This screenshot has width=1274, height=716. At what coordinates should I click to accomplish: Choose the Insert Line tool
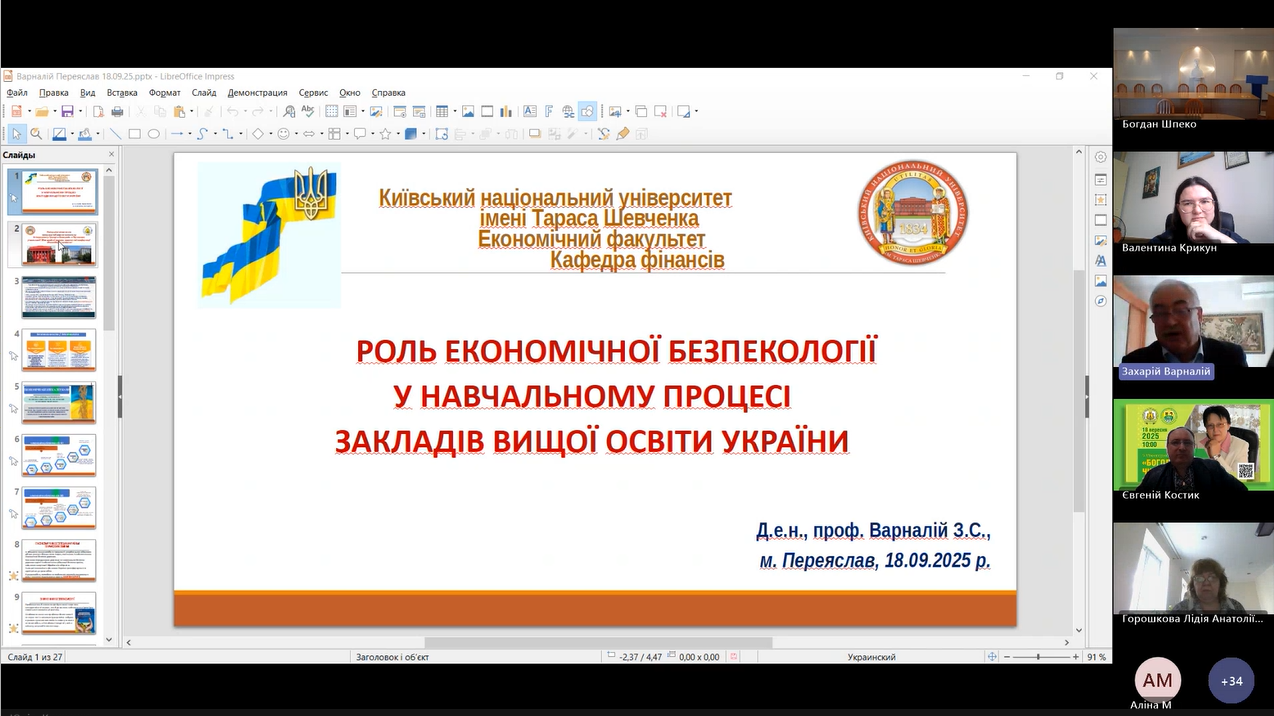[x=115, y=134]
